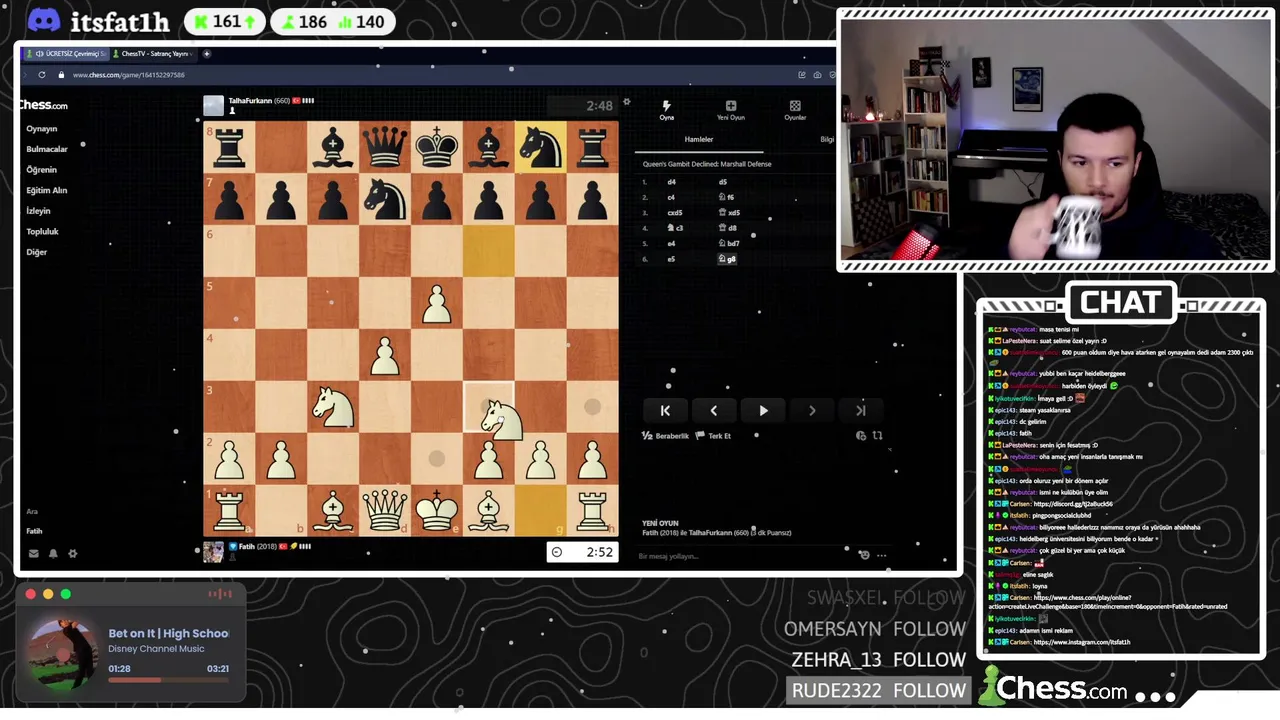Image resolution: width=1280 pixels, height=720 pixels.
Task: Offer a draw with Beraberlik
Action: tap(665, 436)
